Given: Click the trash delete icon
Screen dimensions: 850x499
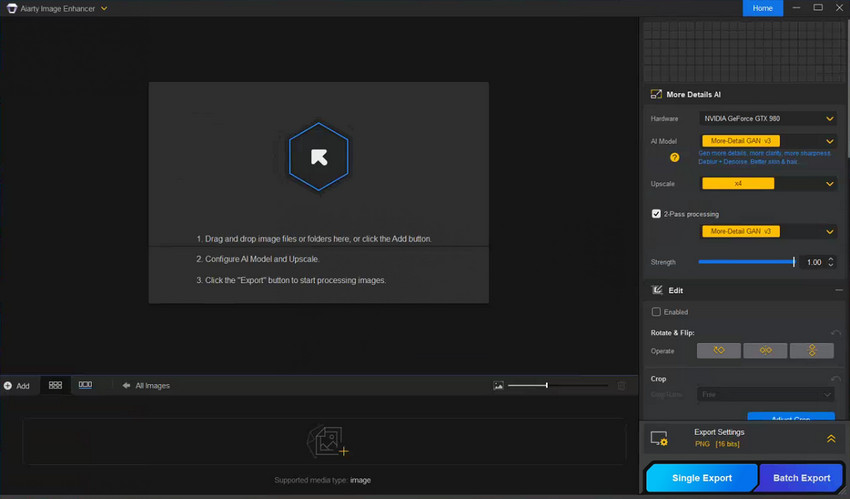Looking at the screenshot, I should pos(621,386).
